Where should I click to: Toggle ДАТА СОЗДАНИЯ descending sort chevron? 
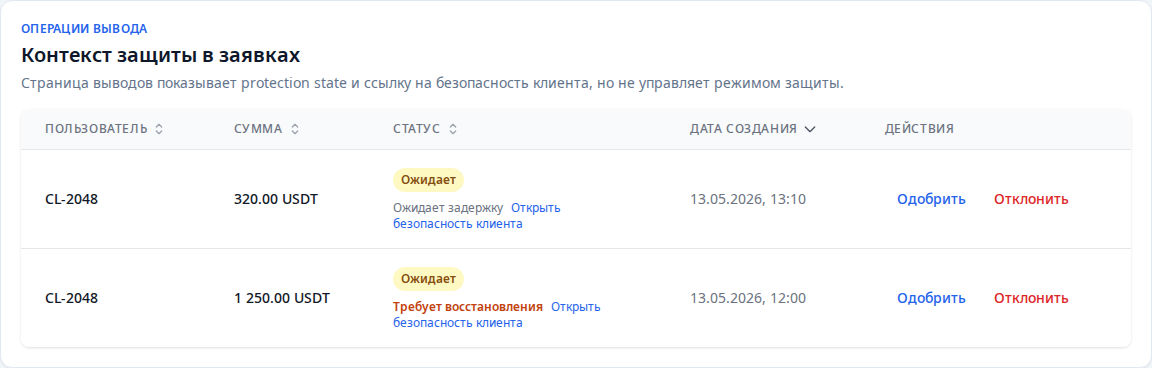[x=810, y=129]
